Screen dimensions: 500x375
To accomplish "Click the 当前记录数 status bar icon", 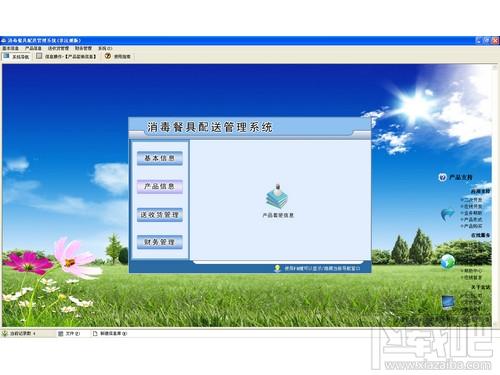I will point(5,333).
